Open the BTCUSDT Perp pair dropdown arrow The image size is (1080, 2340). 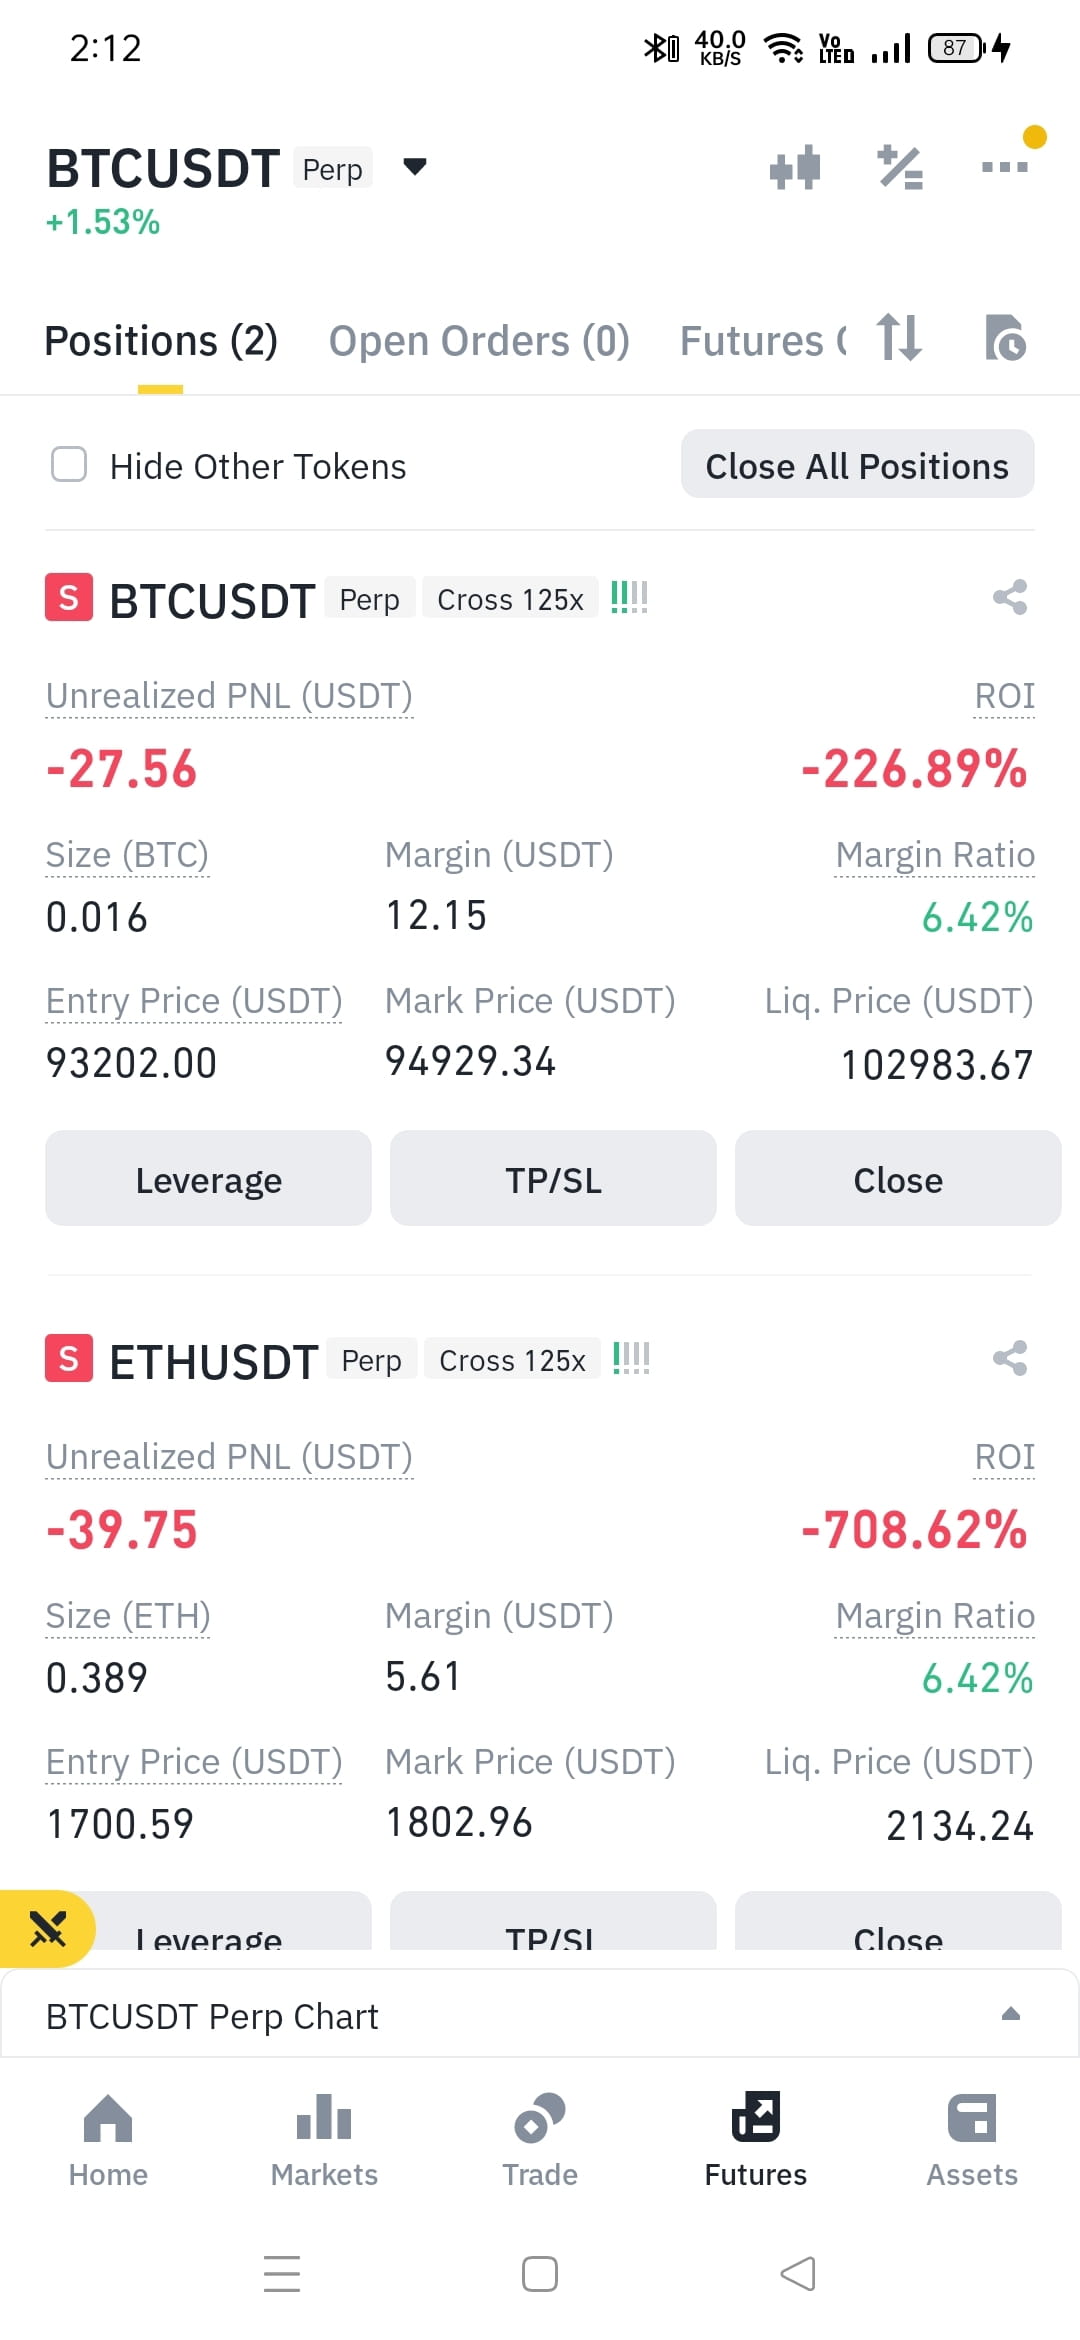[415, 167]
